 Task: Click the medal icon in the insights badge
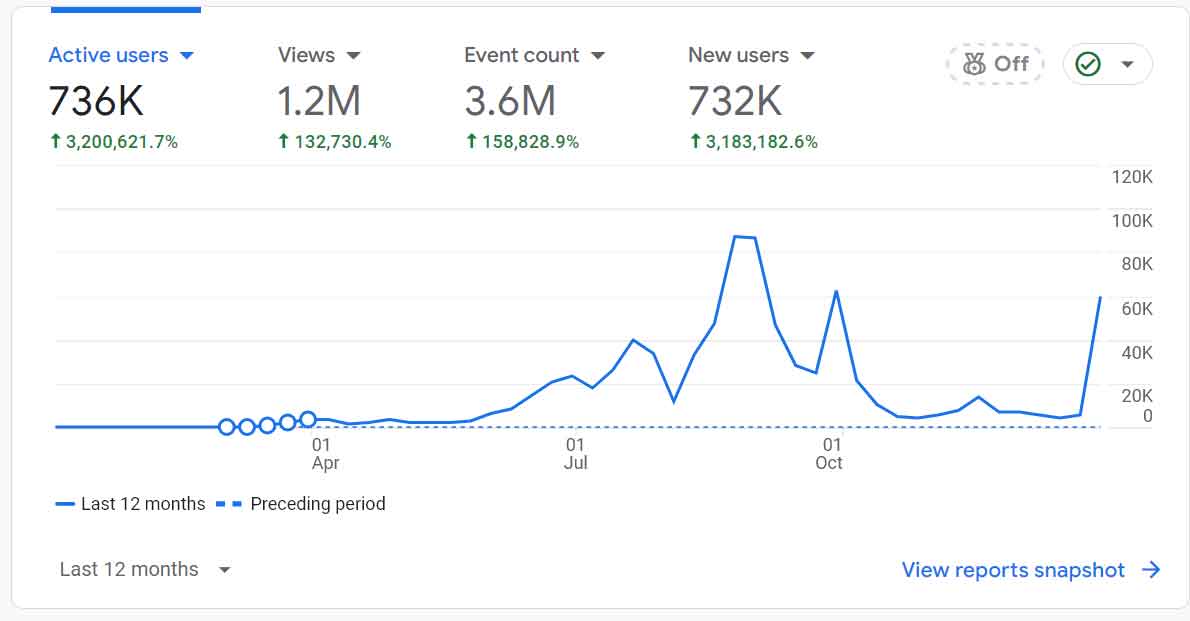point(974,64)
